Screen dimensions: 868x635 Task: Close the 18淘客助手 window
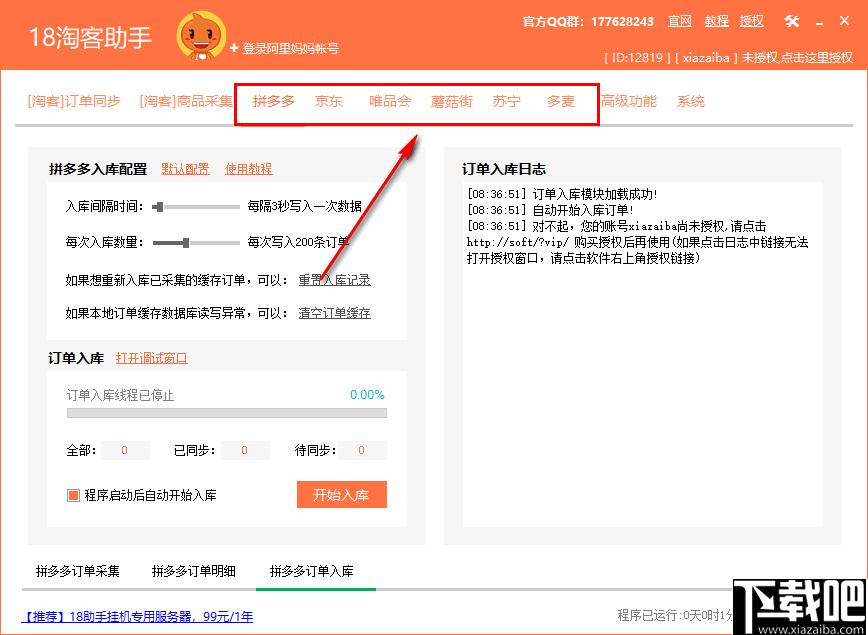click(x=844, y=21)
